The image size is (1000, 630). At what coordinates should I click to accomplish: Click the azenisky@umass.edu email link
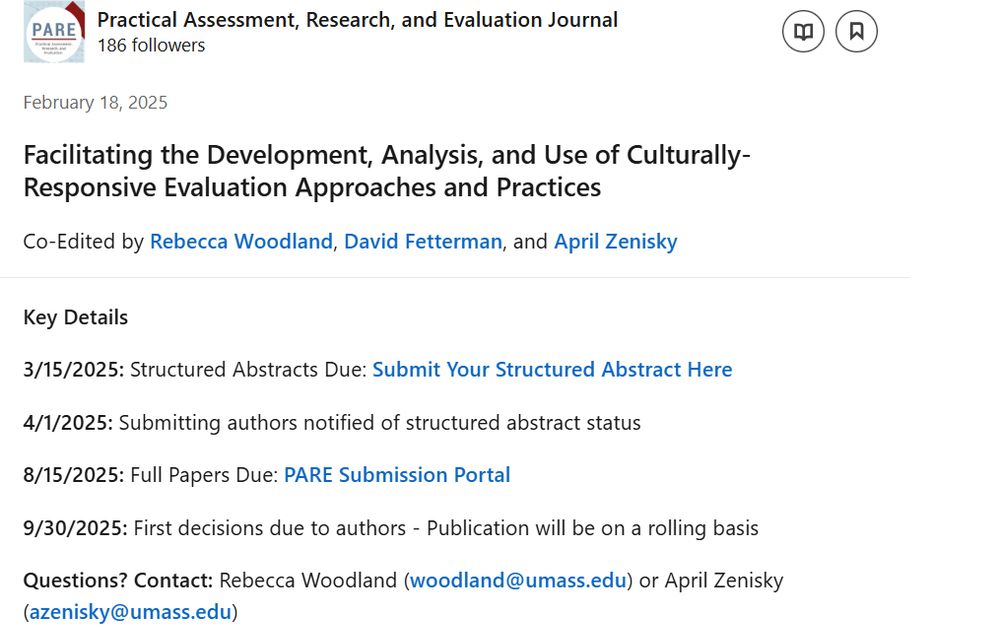tap(130, 612)
